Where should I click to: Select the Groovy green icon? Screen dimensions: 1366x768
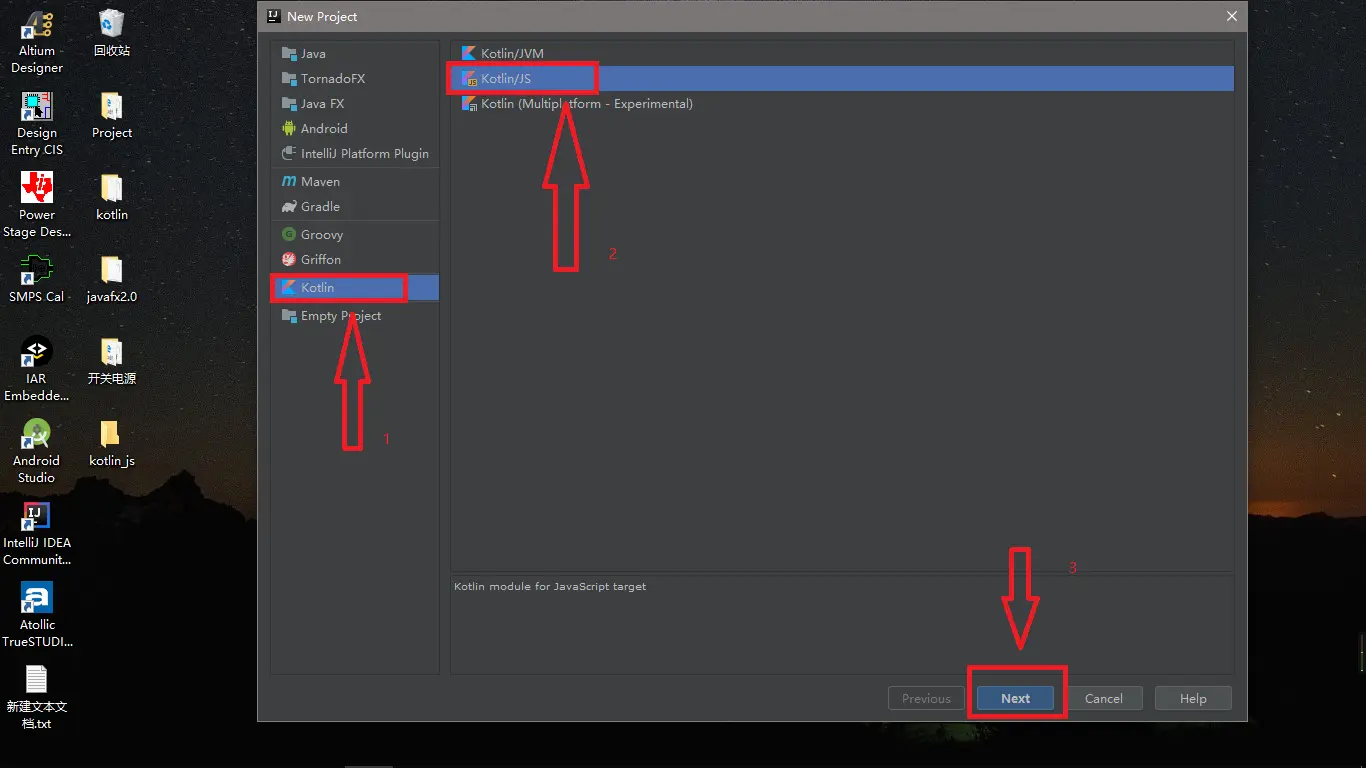coord(289,235)
